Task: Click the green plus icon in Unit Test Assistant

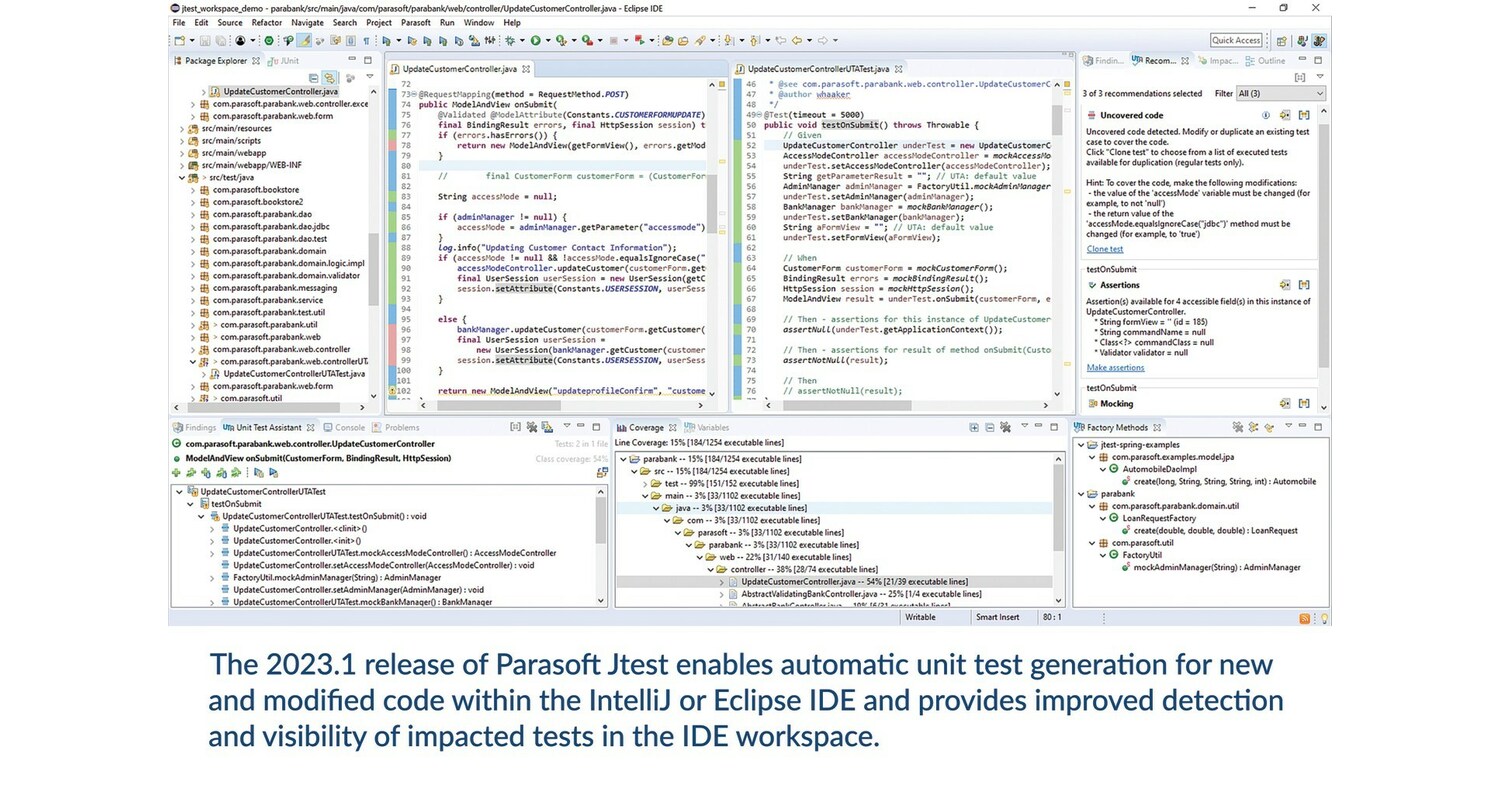Action: [x=177, y=473]
